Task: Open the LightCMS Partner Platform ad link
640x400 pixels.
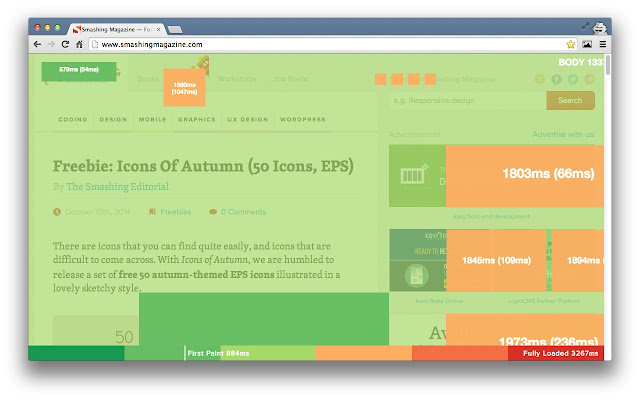Action: 544,301
